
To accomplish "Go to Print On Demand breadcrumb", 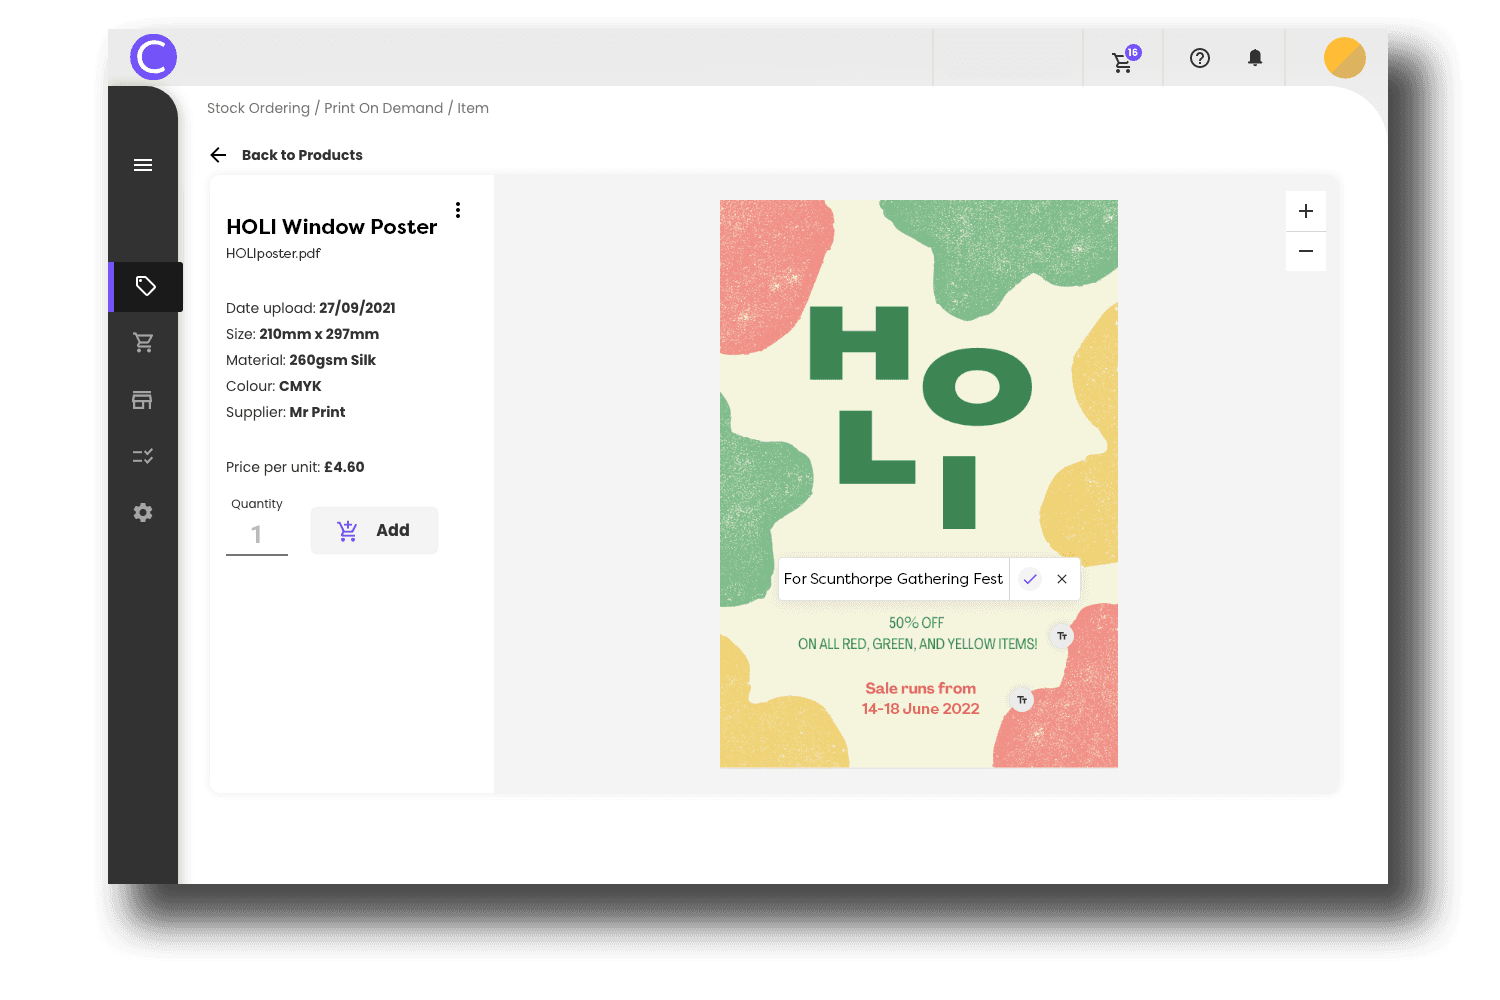I will point(383,108).
